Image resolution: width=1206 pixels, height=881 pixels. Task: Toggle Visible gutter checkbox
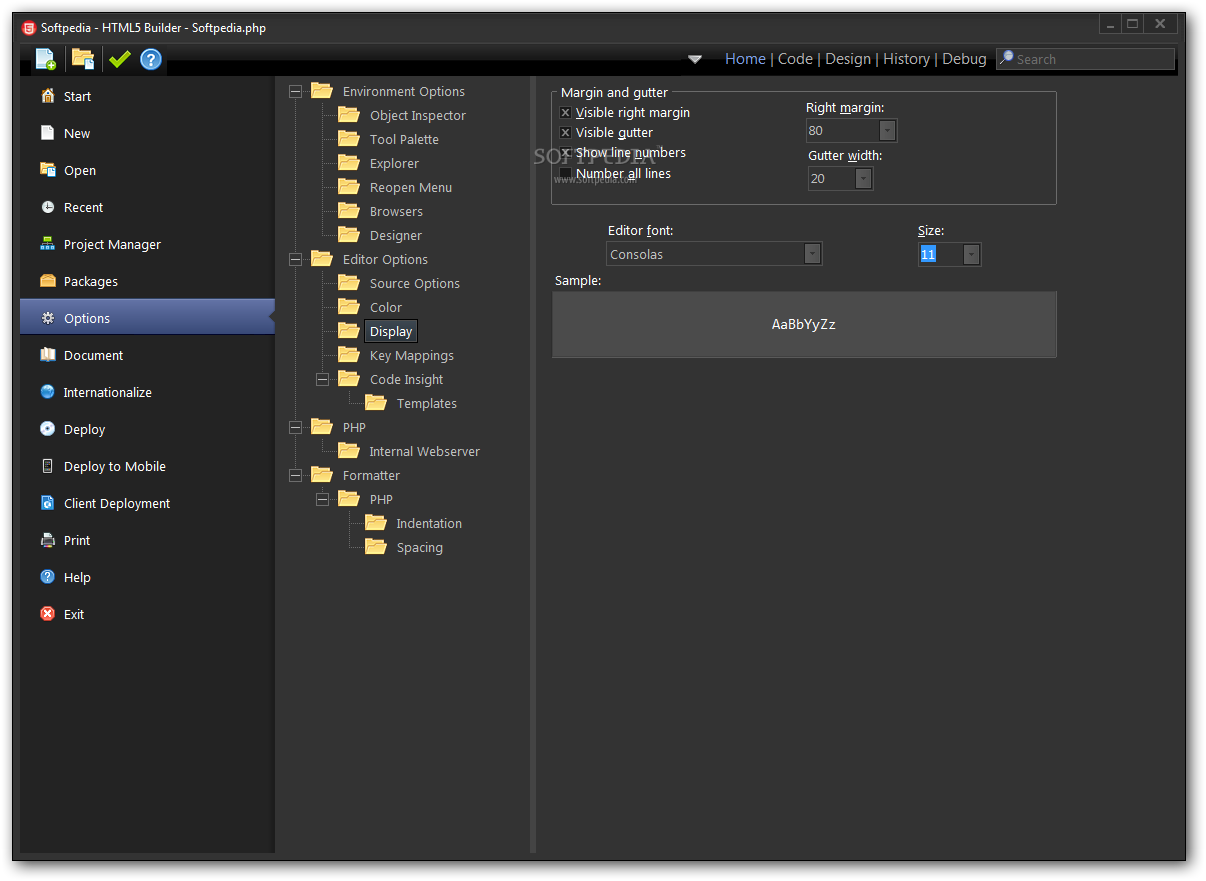(565, 132)
